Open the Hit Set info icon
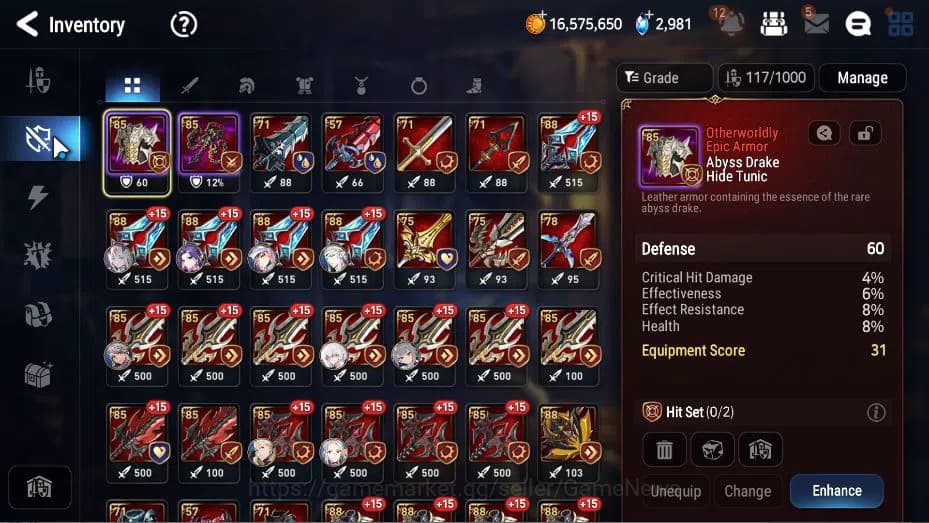929x523 pixels. point(876,412)
